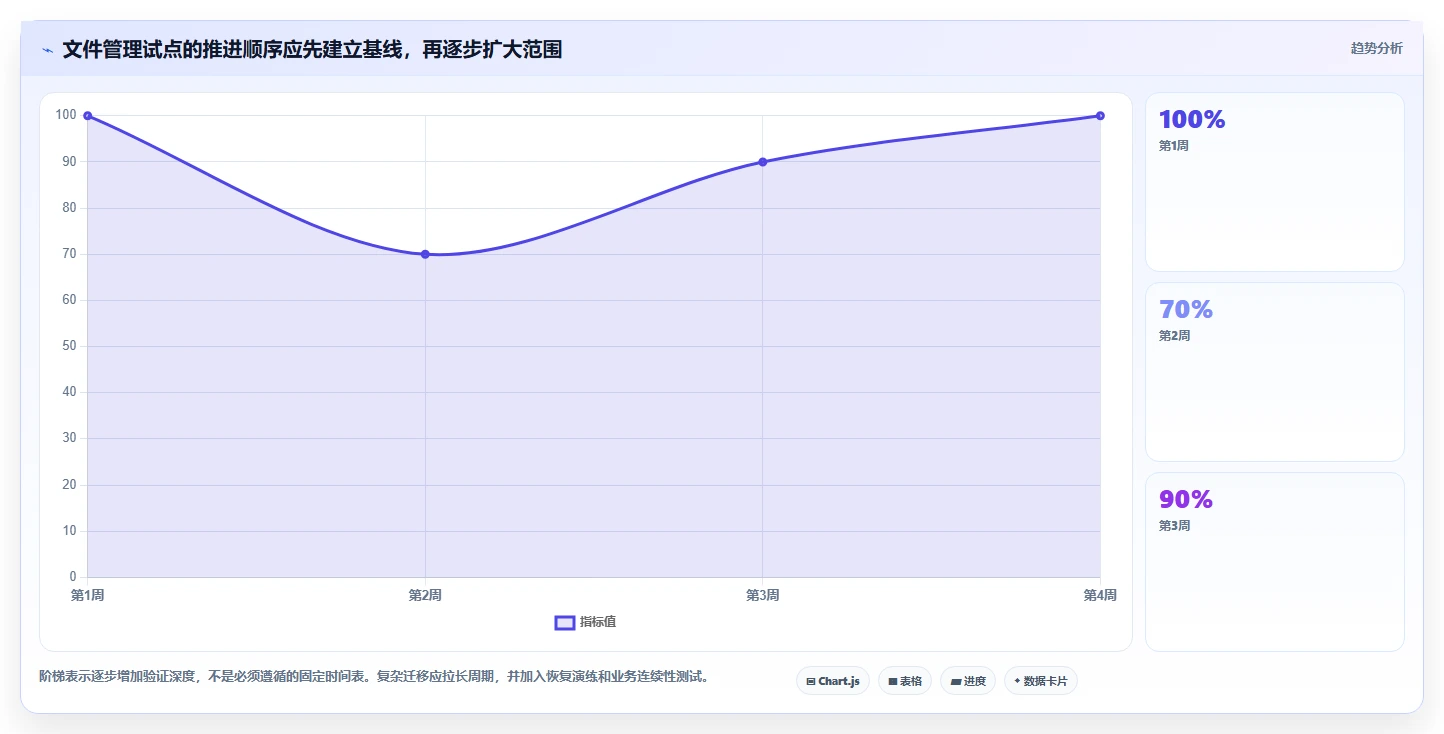Open the 100% 第1周 stat card
The height and width of the screenshot is (734, 1444).
1274,182
